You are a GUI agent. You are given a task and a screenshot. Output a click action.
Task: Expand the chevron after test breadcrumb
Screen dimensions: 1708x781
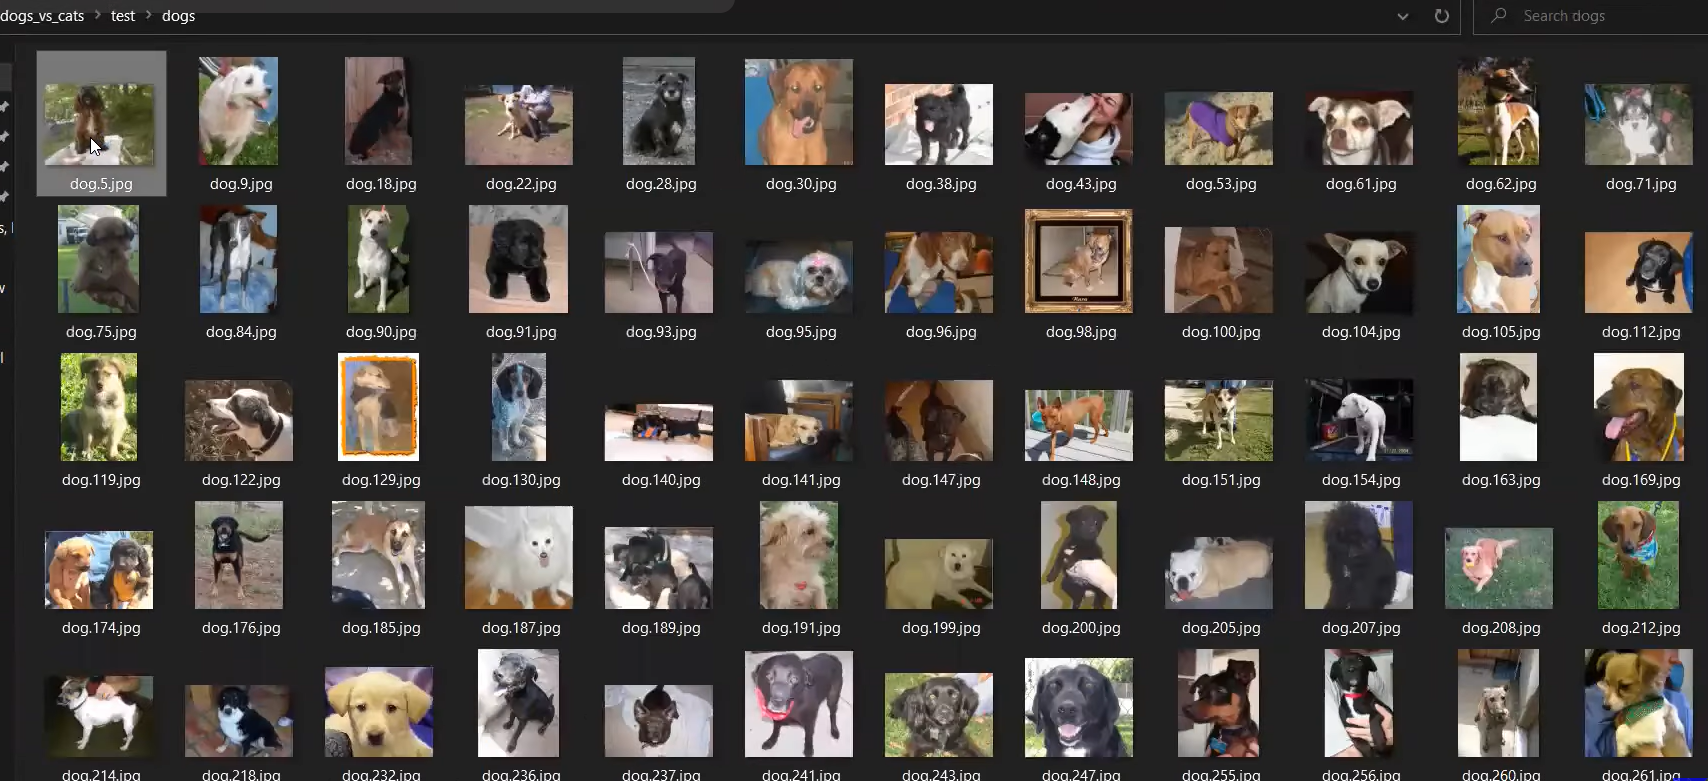tap(149, 16)
